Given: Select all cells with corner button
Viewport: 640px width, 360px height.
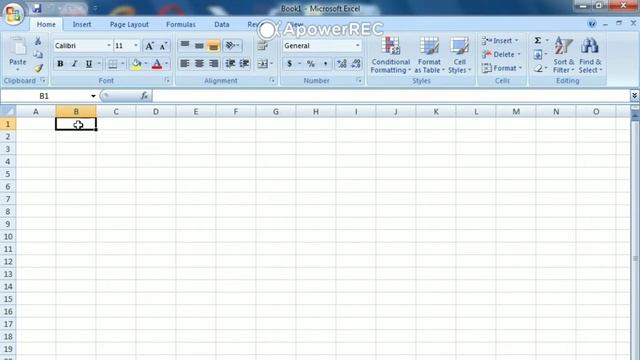Looking at the screenshot, I should (8, 111).
